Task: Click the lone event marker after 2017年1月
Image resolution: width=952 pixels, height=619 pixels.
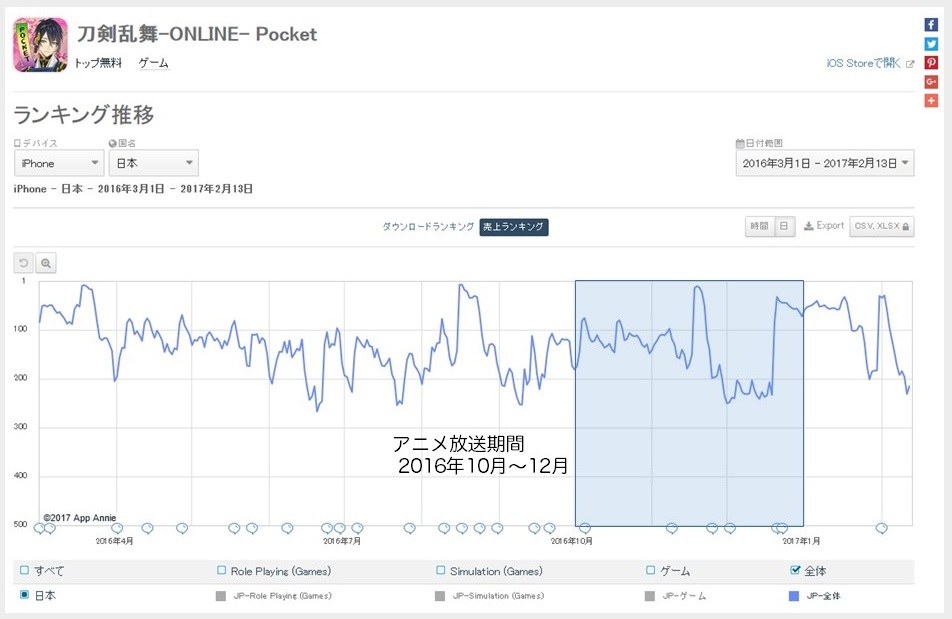Action: [882, 529]
